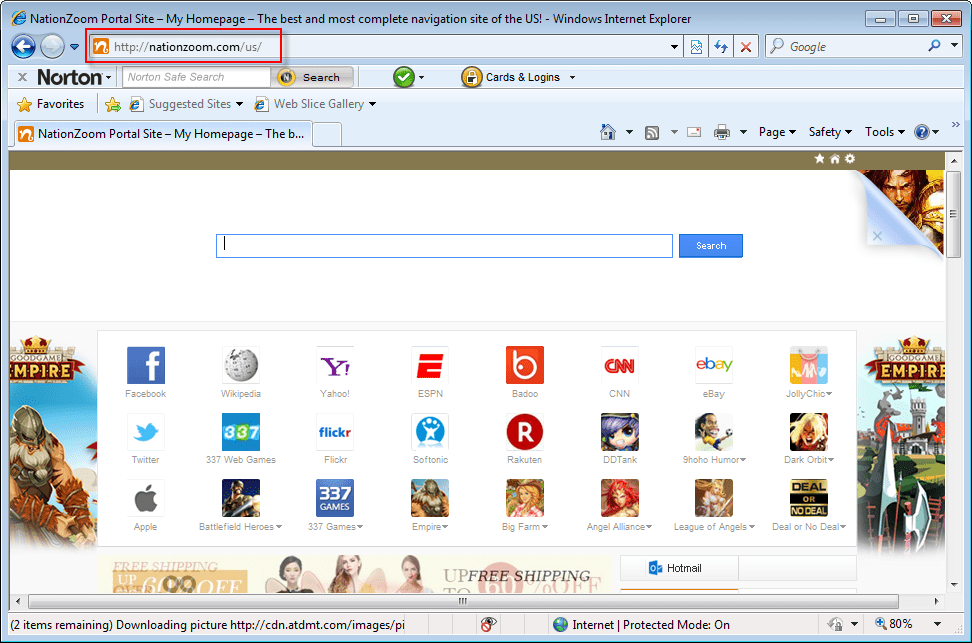Click the Print icon

click(x=722, y=132)
